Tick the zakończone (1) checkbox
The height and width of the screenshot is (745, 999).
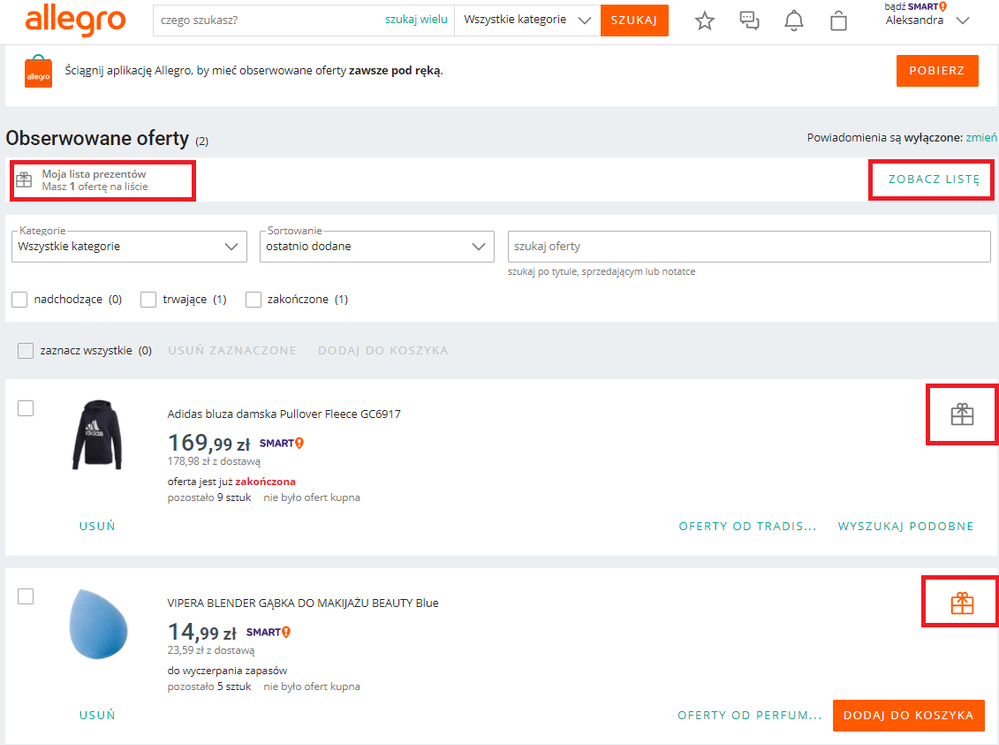click(254, 300)
